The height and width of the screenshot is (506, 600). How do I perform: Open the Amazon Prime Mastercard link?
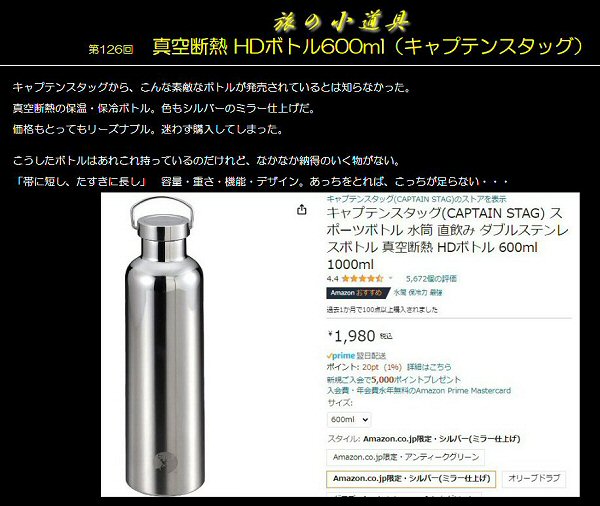pos(419,391)
